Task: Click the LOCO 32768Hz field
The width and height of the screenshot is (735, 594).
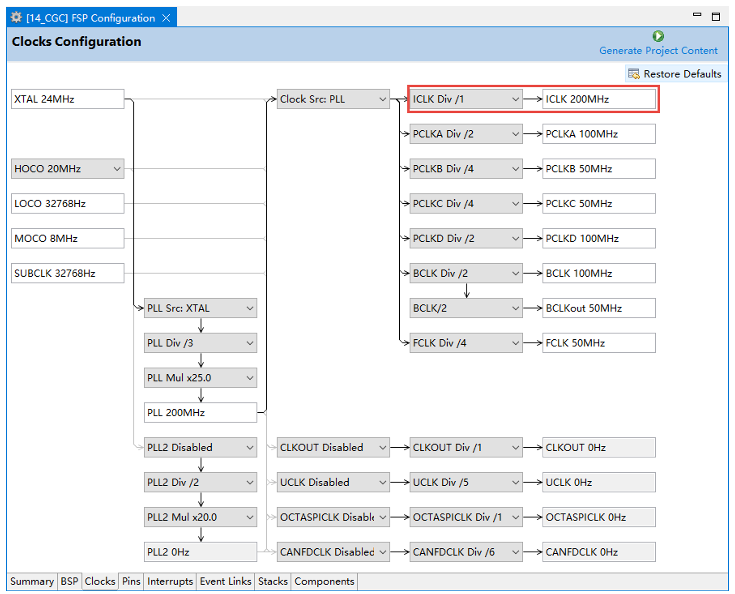Action: click(68, 203)
